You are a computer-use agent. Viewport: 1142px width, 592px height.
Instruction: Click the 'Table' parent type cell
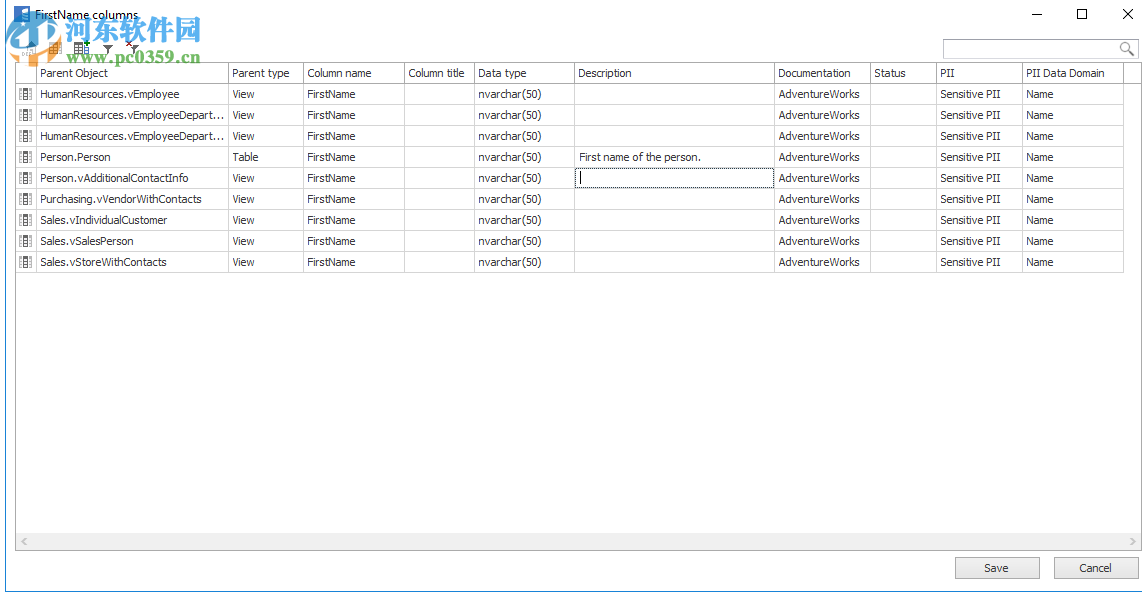266,157
